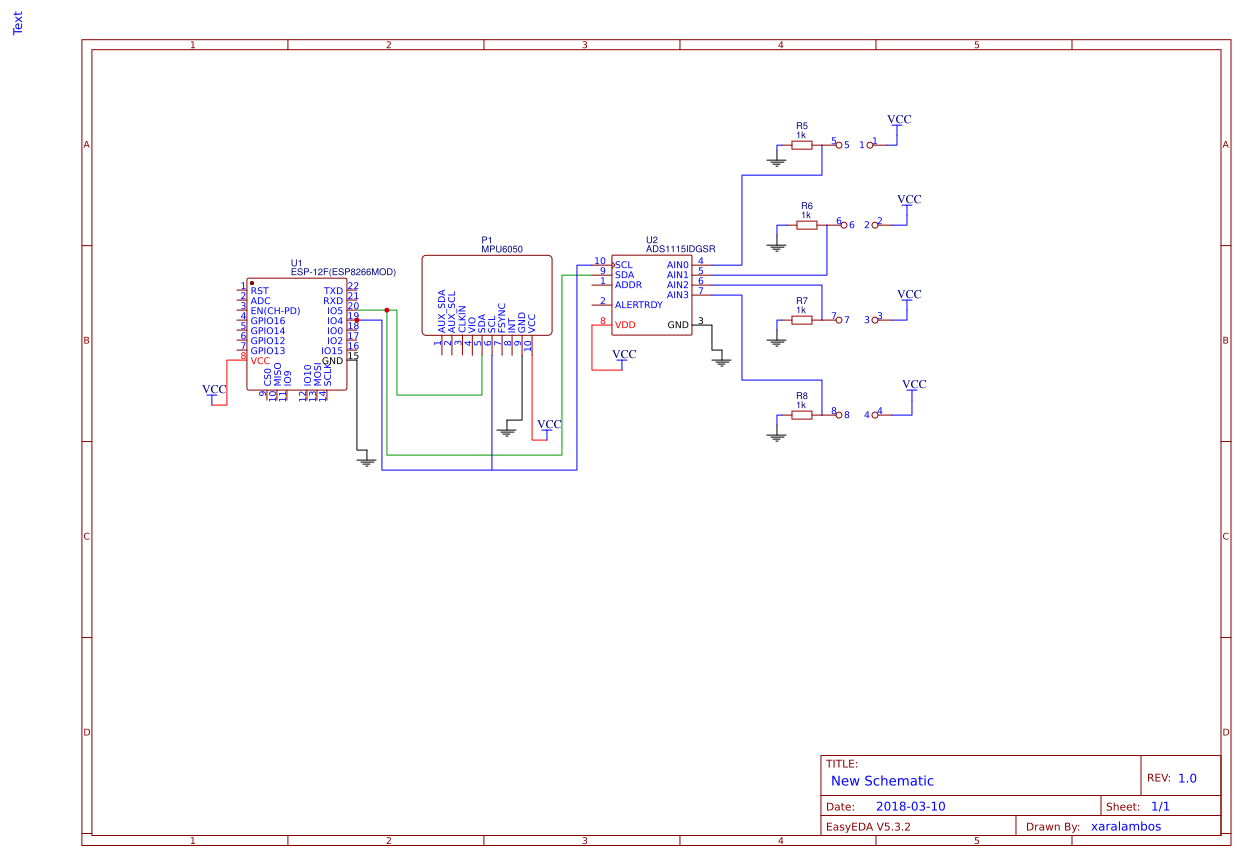Select the VCC symbol wired to connector pin 1

tap(899, 122)
